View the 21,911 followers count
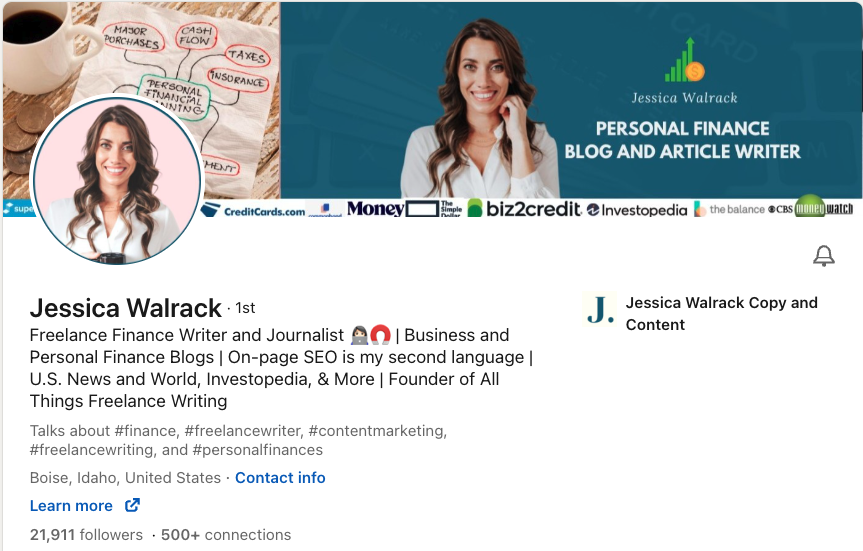The width and height of the screenshot is (863, 551). tap(86, 535)
